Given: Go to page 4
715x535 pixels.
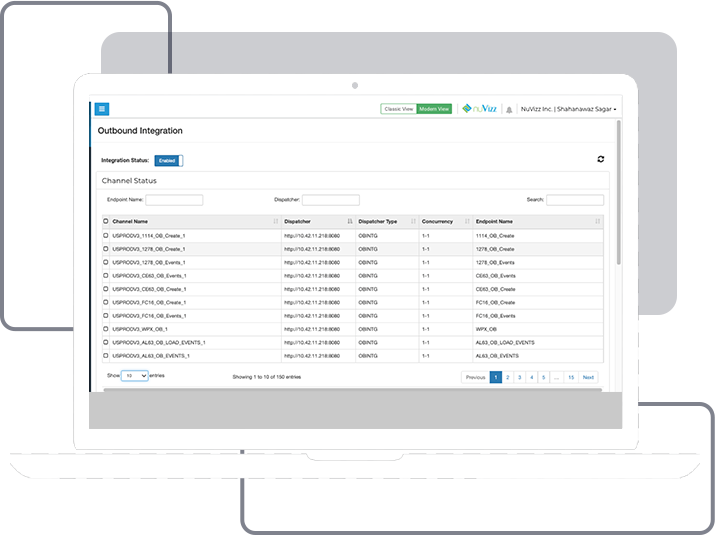Looking at the screenshot, I should [x=531, y=377].
